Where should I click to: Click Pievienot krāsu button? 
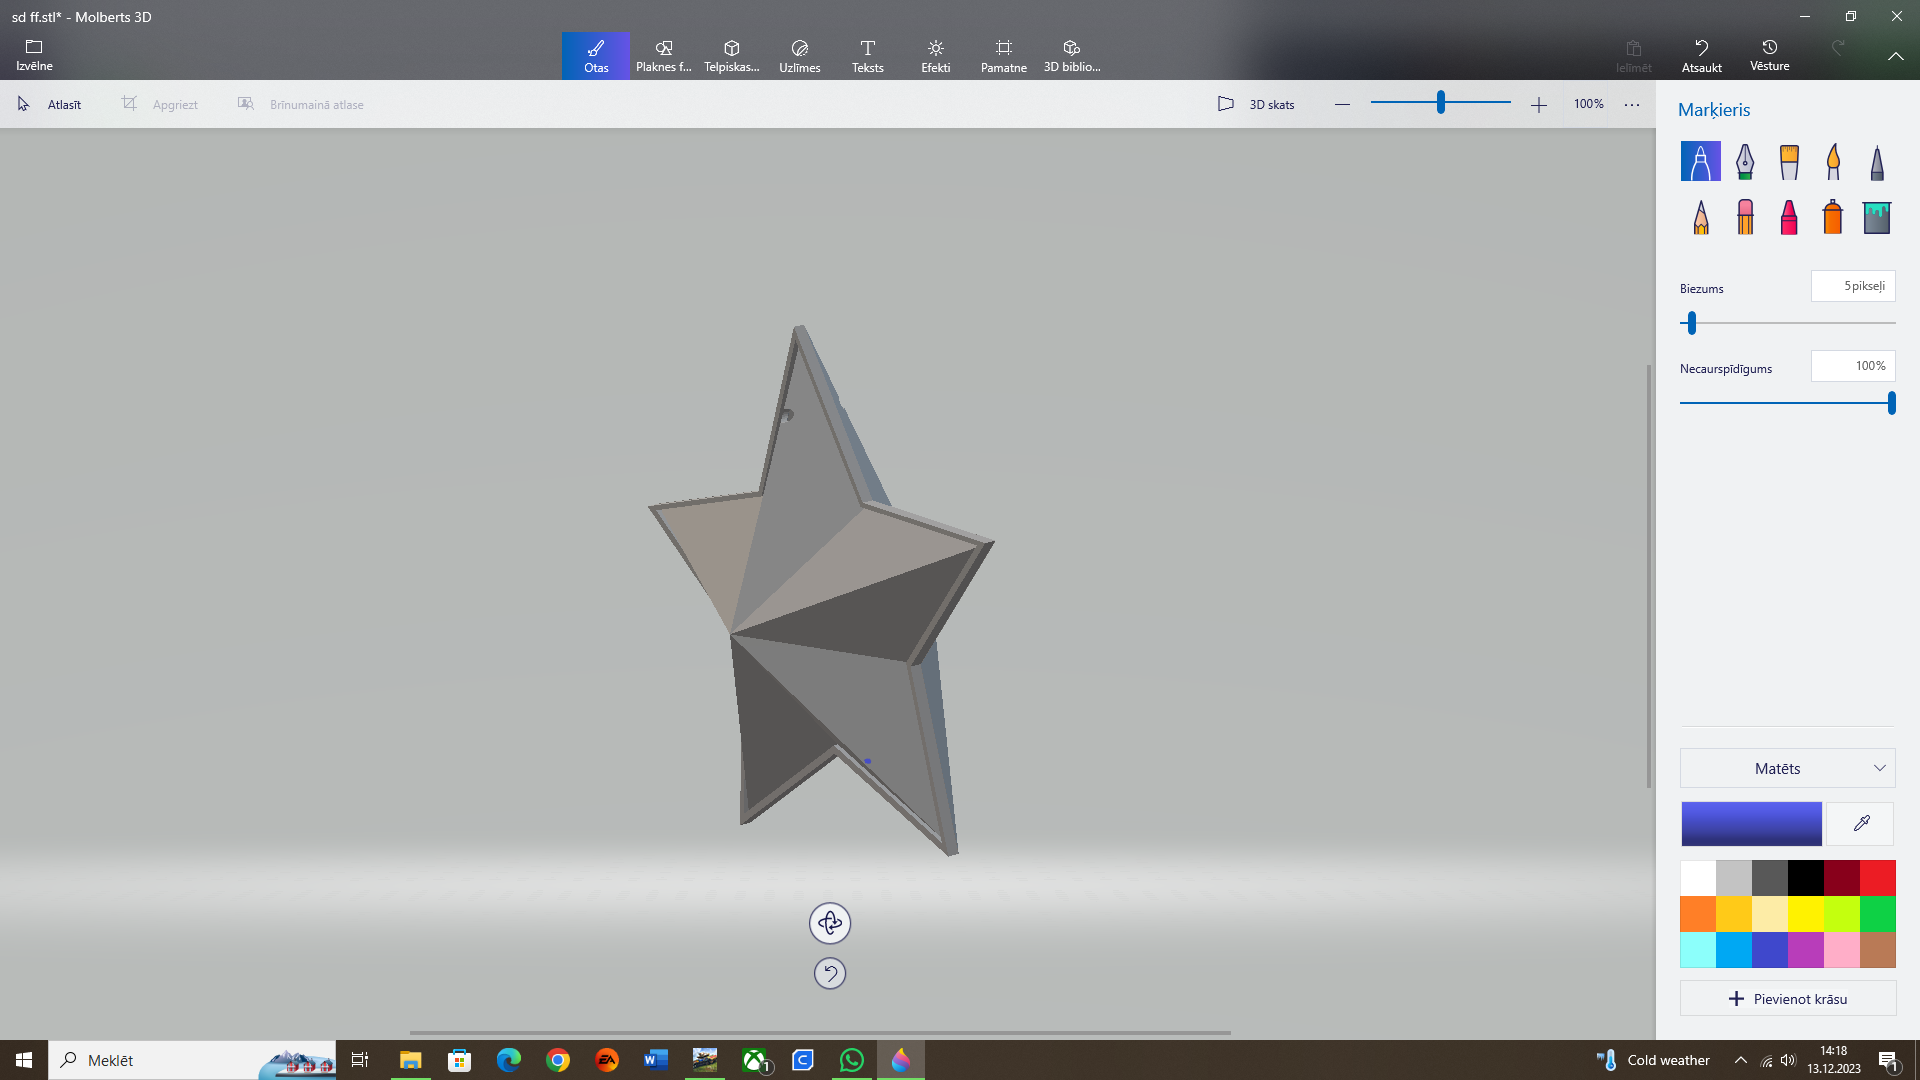pyautogui.click(x=1787, y=999)
